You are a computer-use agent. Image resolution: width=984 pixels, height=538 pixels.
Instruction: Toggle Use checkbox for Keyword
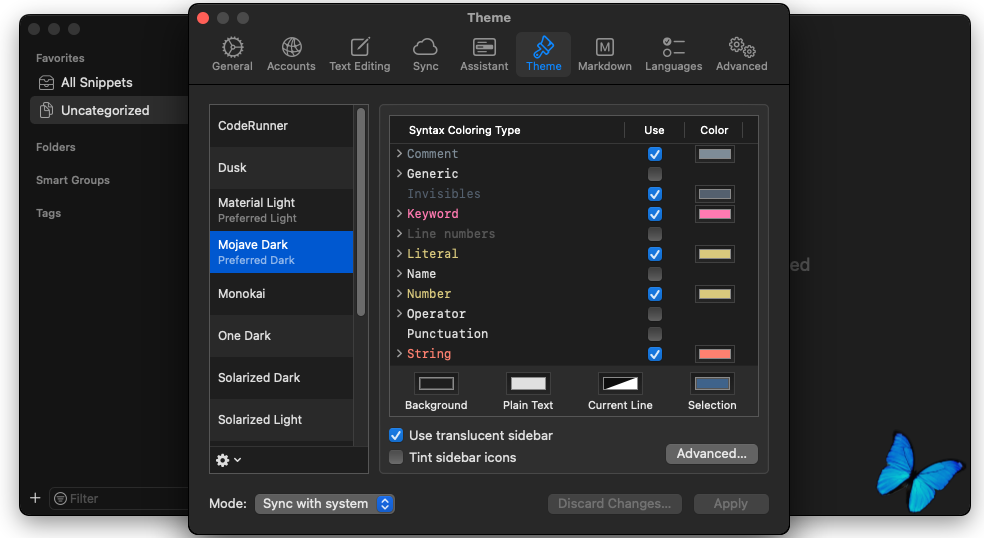[655, 214]
